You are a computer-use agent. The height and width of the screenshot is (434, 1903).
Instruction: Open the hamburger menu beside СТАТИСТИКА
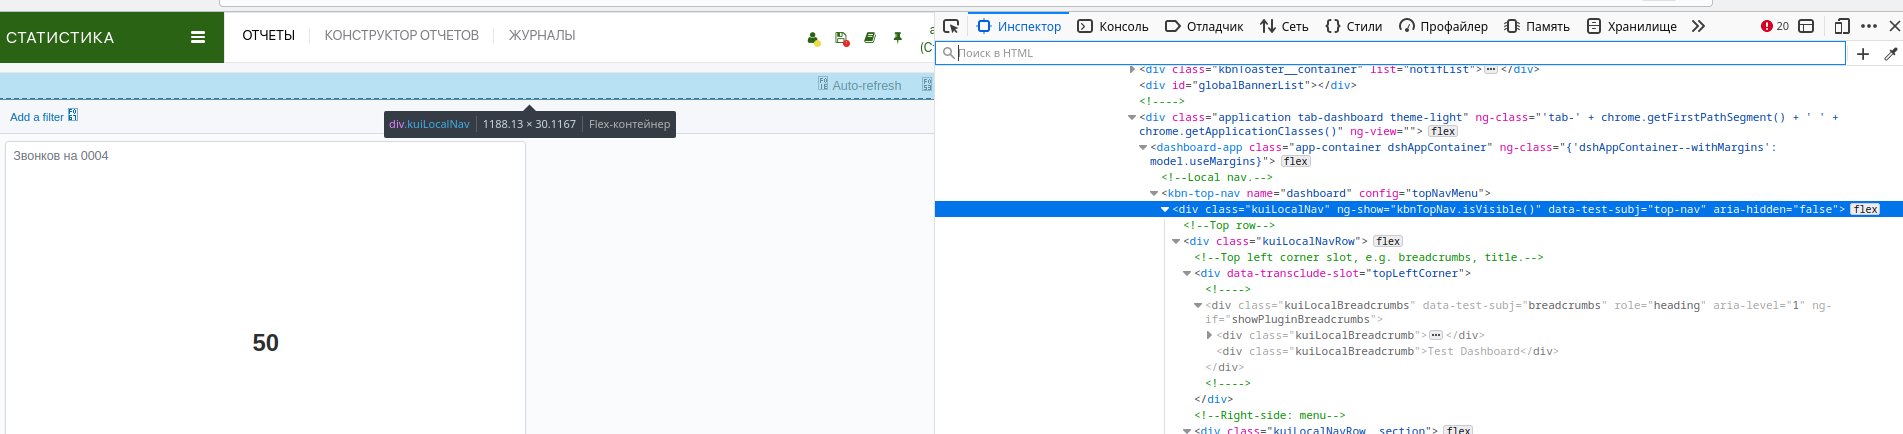pos(198,37)
